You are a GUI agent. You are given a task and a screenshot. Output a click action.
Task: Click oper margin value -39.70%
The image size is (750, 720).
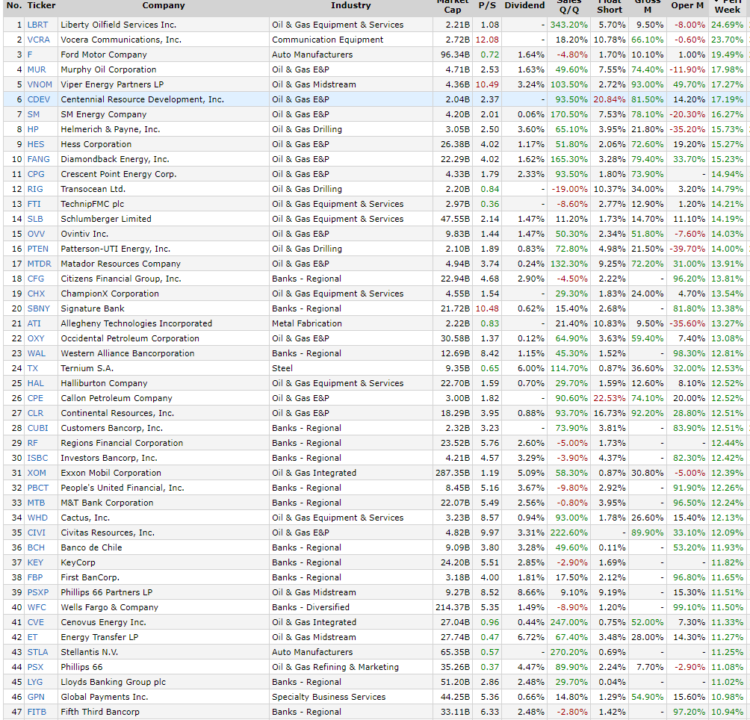687,249
